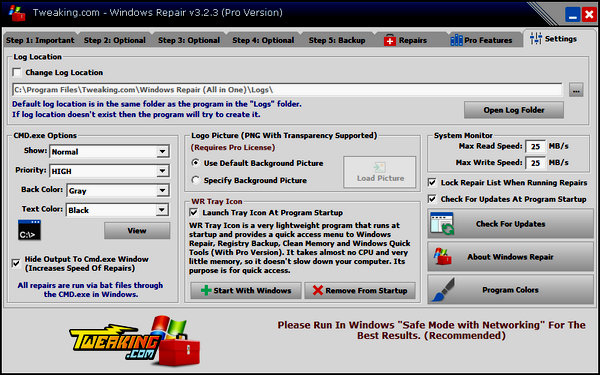Open the Repairs tab with red medkit
The image size is (600, 375).
pyautogui.click(x=406, y=40)
